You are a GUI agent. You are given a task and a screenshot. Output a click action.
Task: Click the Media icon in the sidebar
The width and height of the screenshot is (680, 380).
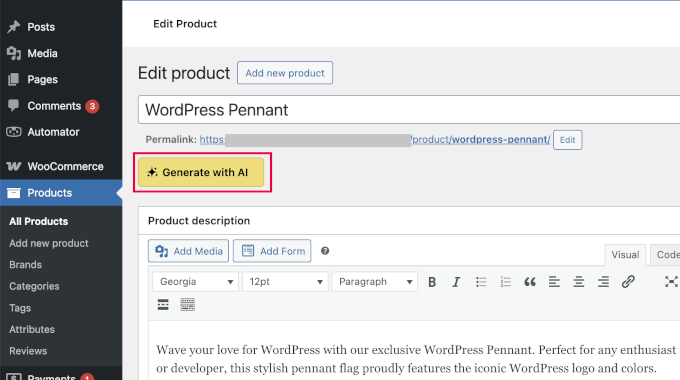pyautogui.click(x=13, y=53)
